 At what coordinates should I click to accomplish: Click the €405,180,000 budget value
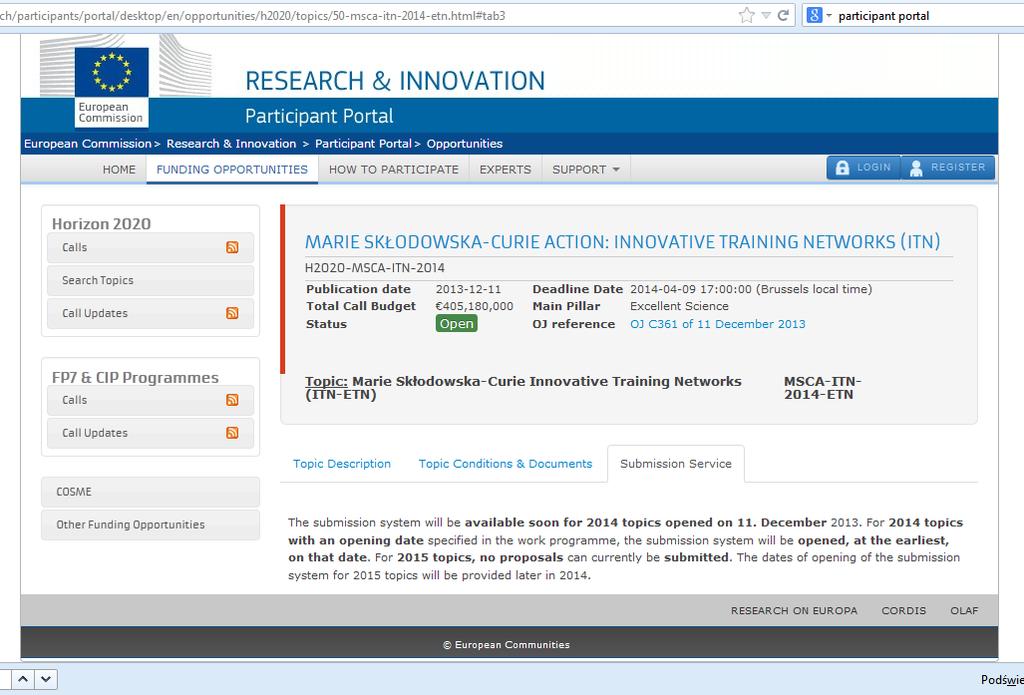coord(474,306)
